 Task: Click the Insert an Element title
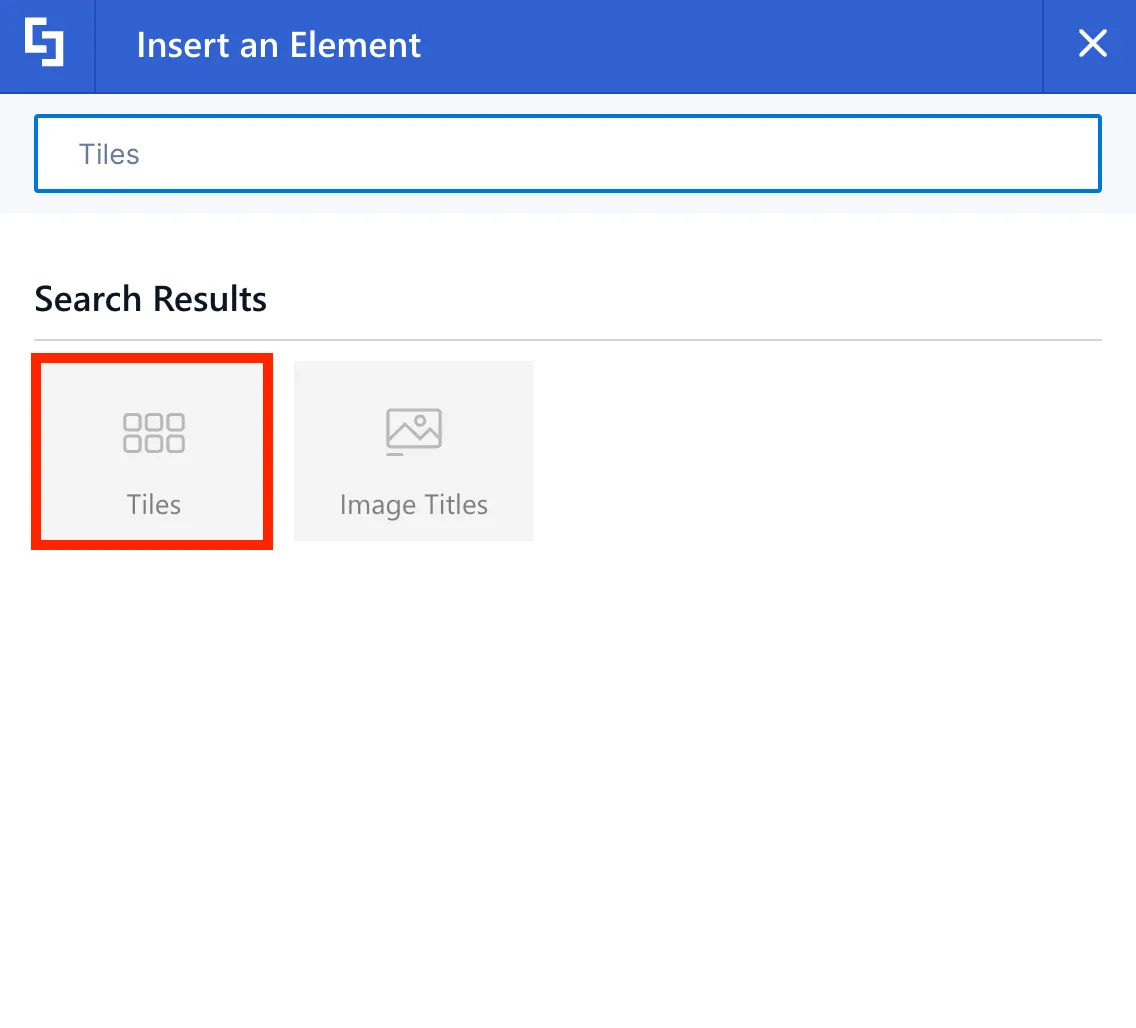278,46
